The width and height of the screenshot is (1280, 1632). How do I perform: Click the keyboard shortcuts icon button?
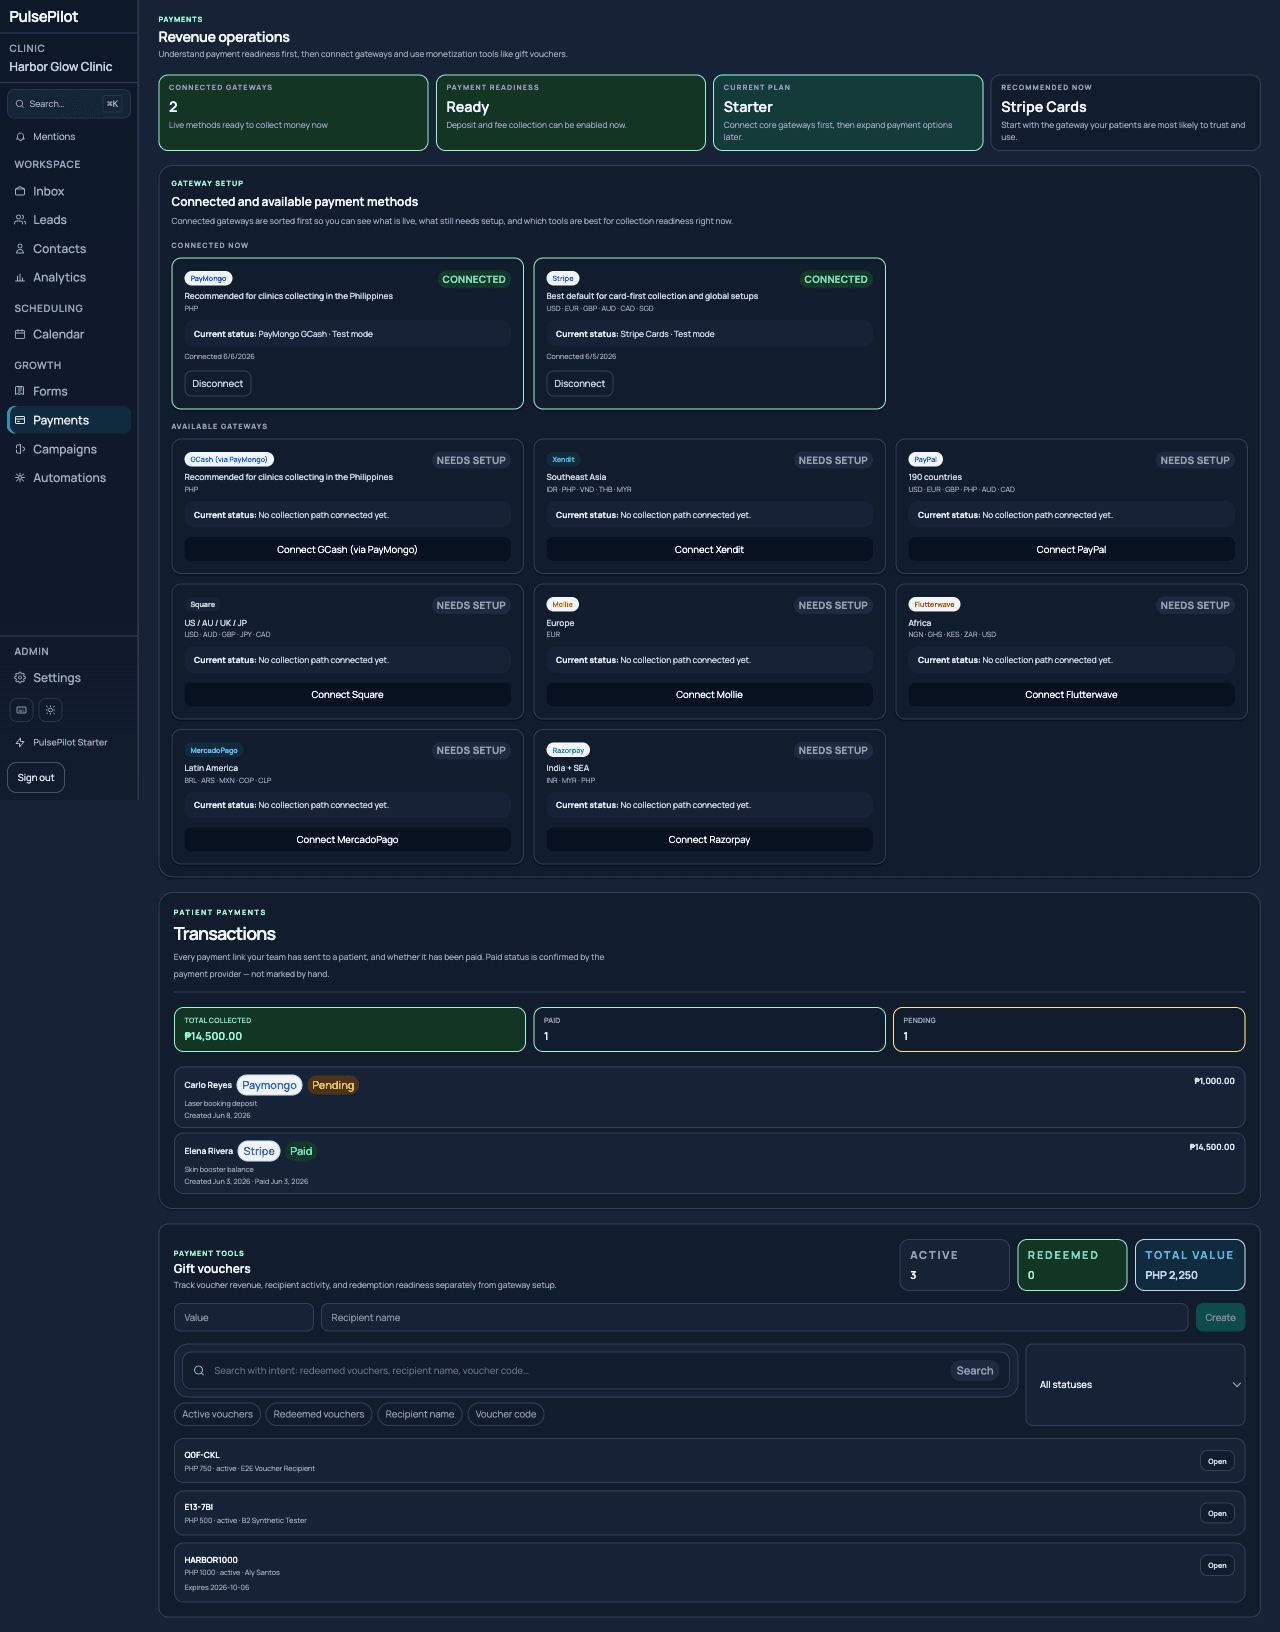coord(22,710)
